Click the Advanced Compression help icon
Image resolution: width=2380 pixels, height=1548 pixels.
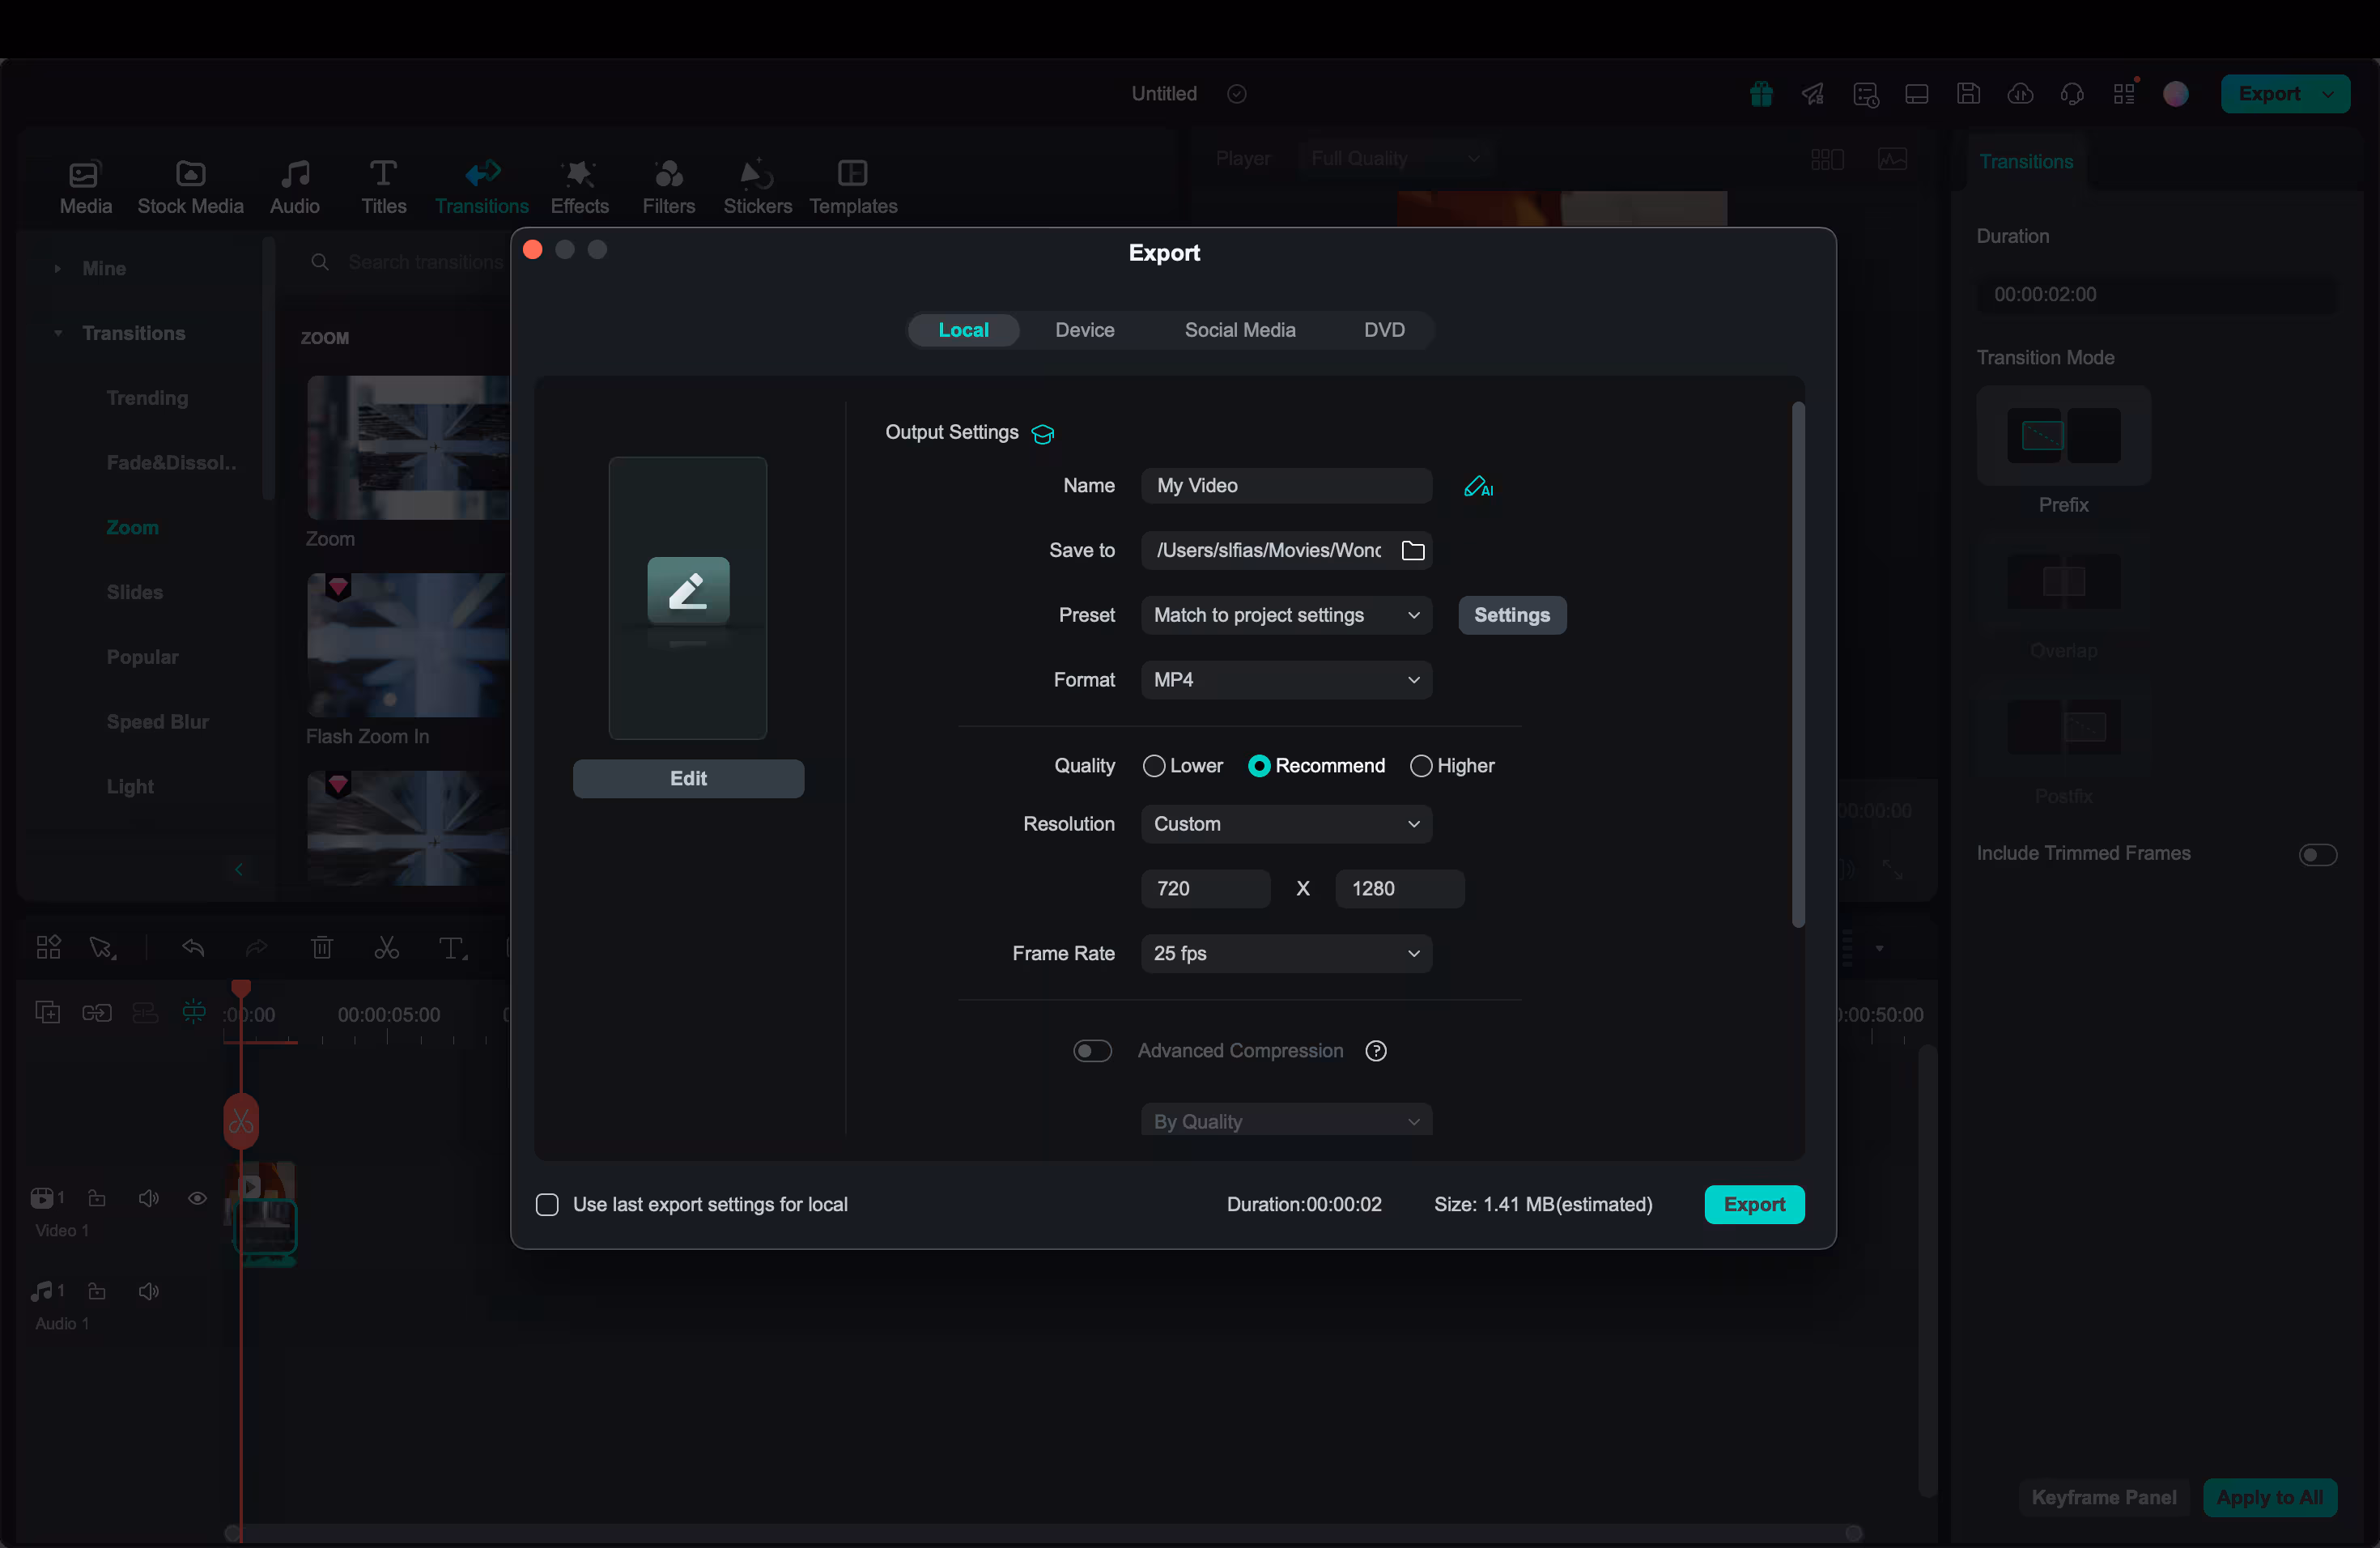[x=1375, y=1051]
